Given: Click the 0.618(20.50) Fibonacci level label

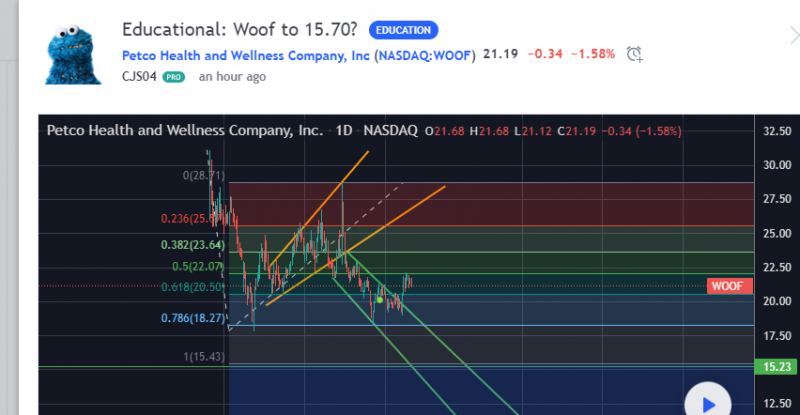Looking at the screenshot, I should pyautogui.click(x=190, y=287).
